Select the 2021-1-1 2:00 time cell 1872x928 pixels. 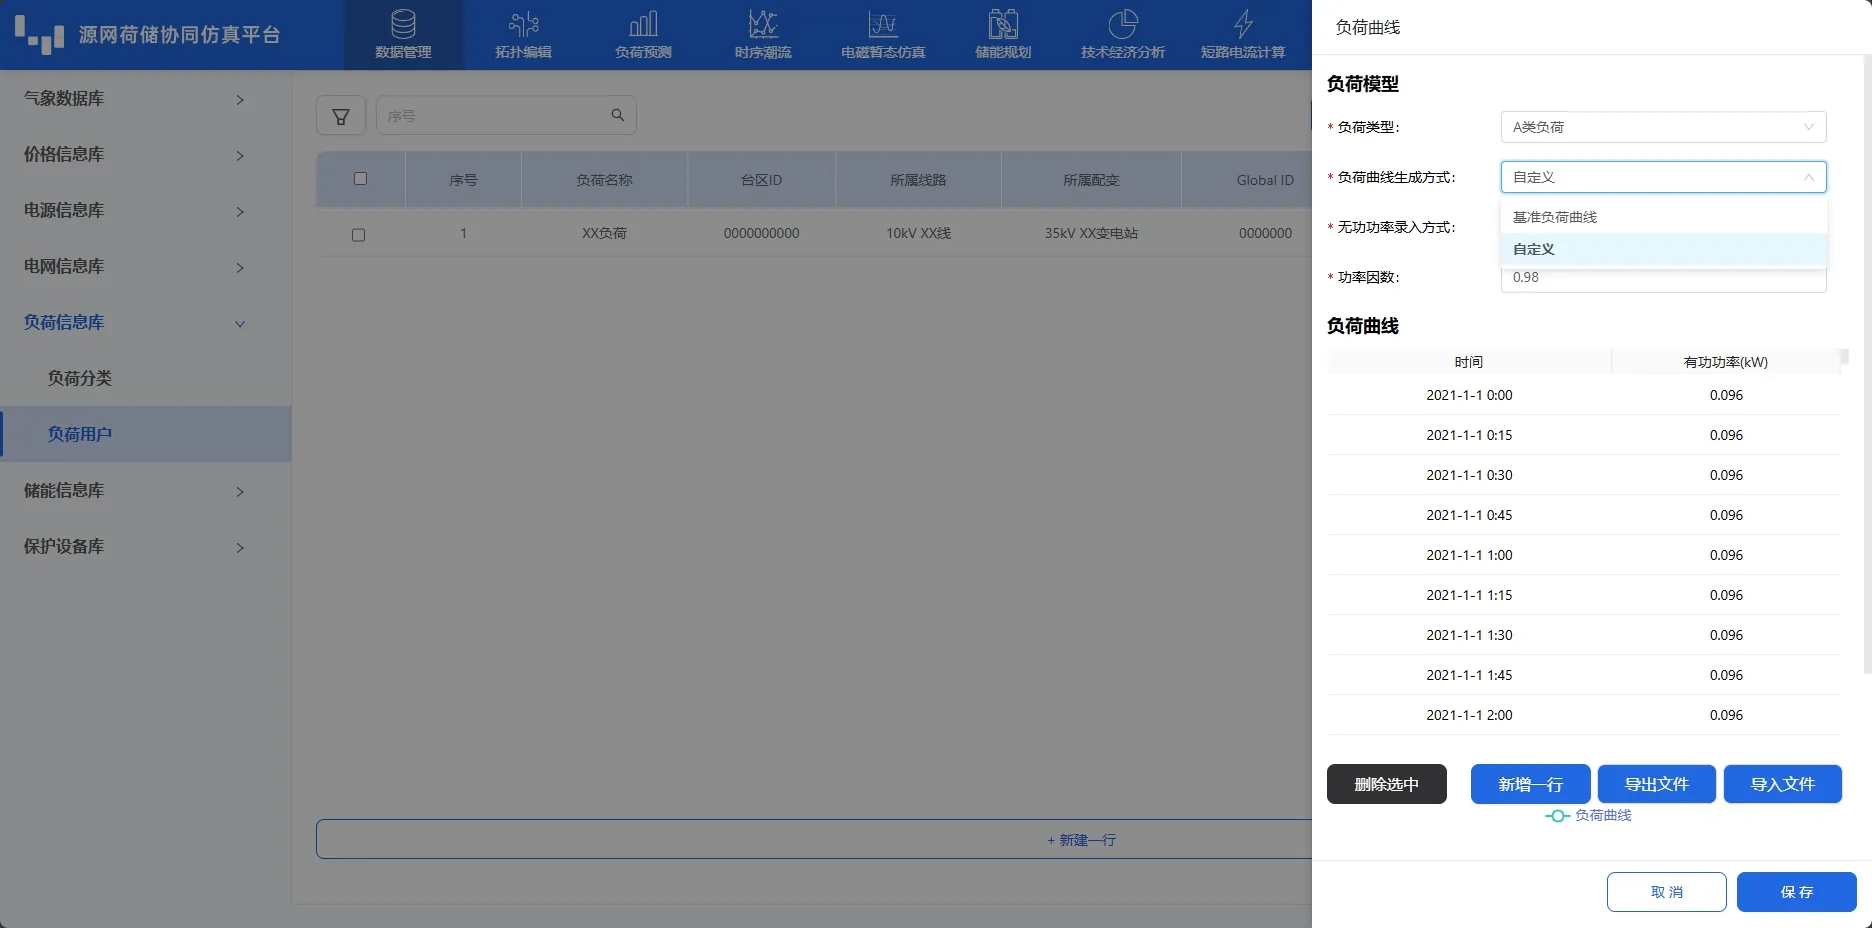1469,715
